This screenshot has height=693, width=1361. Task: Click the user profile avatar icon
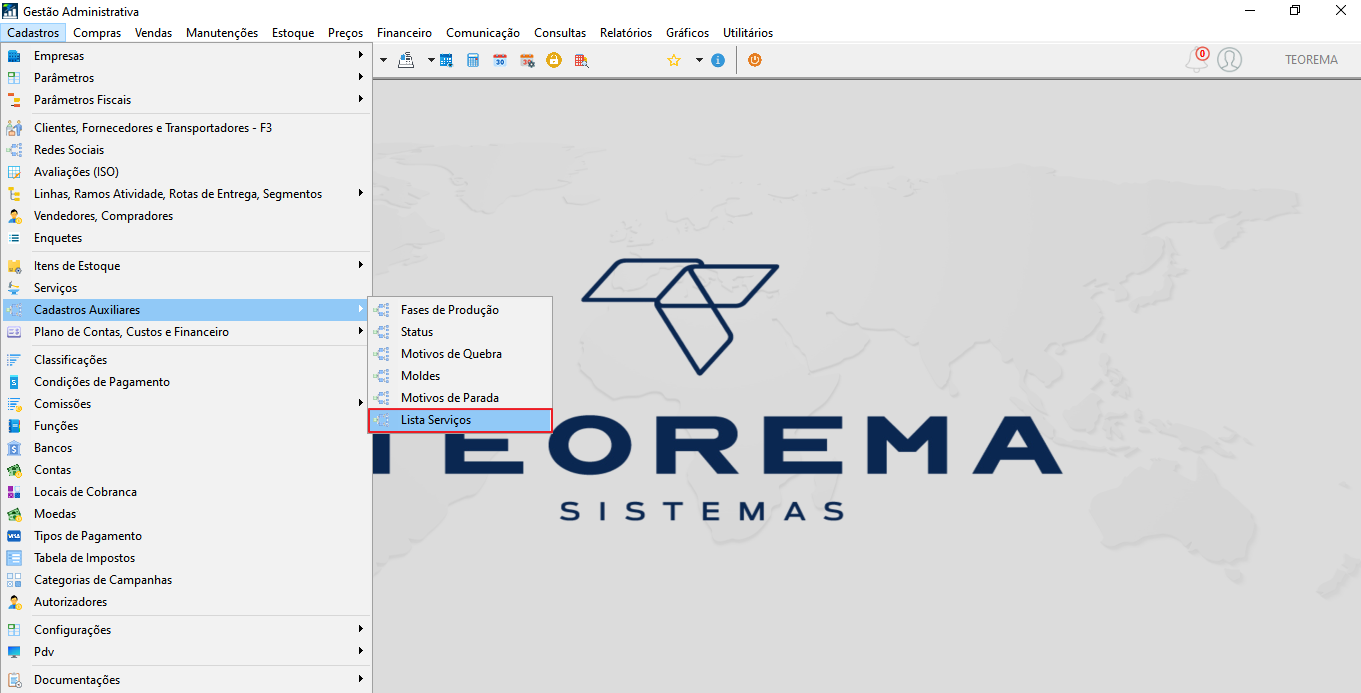point(1230,60)
